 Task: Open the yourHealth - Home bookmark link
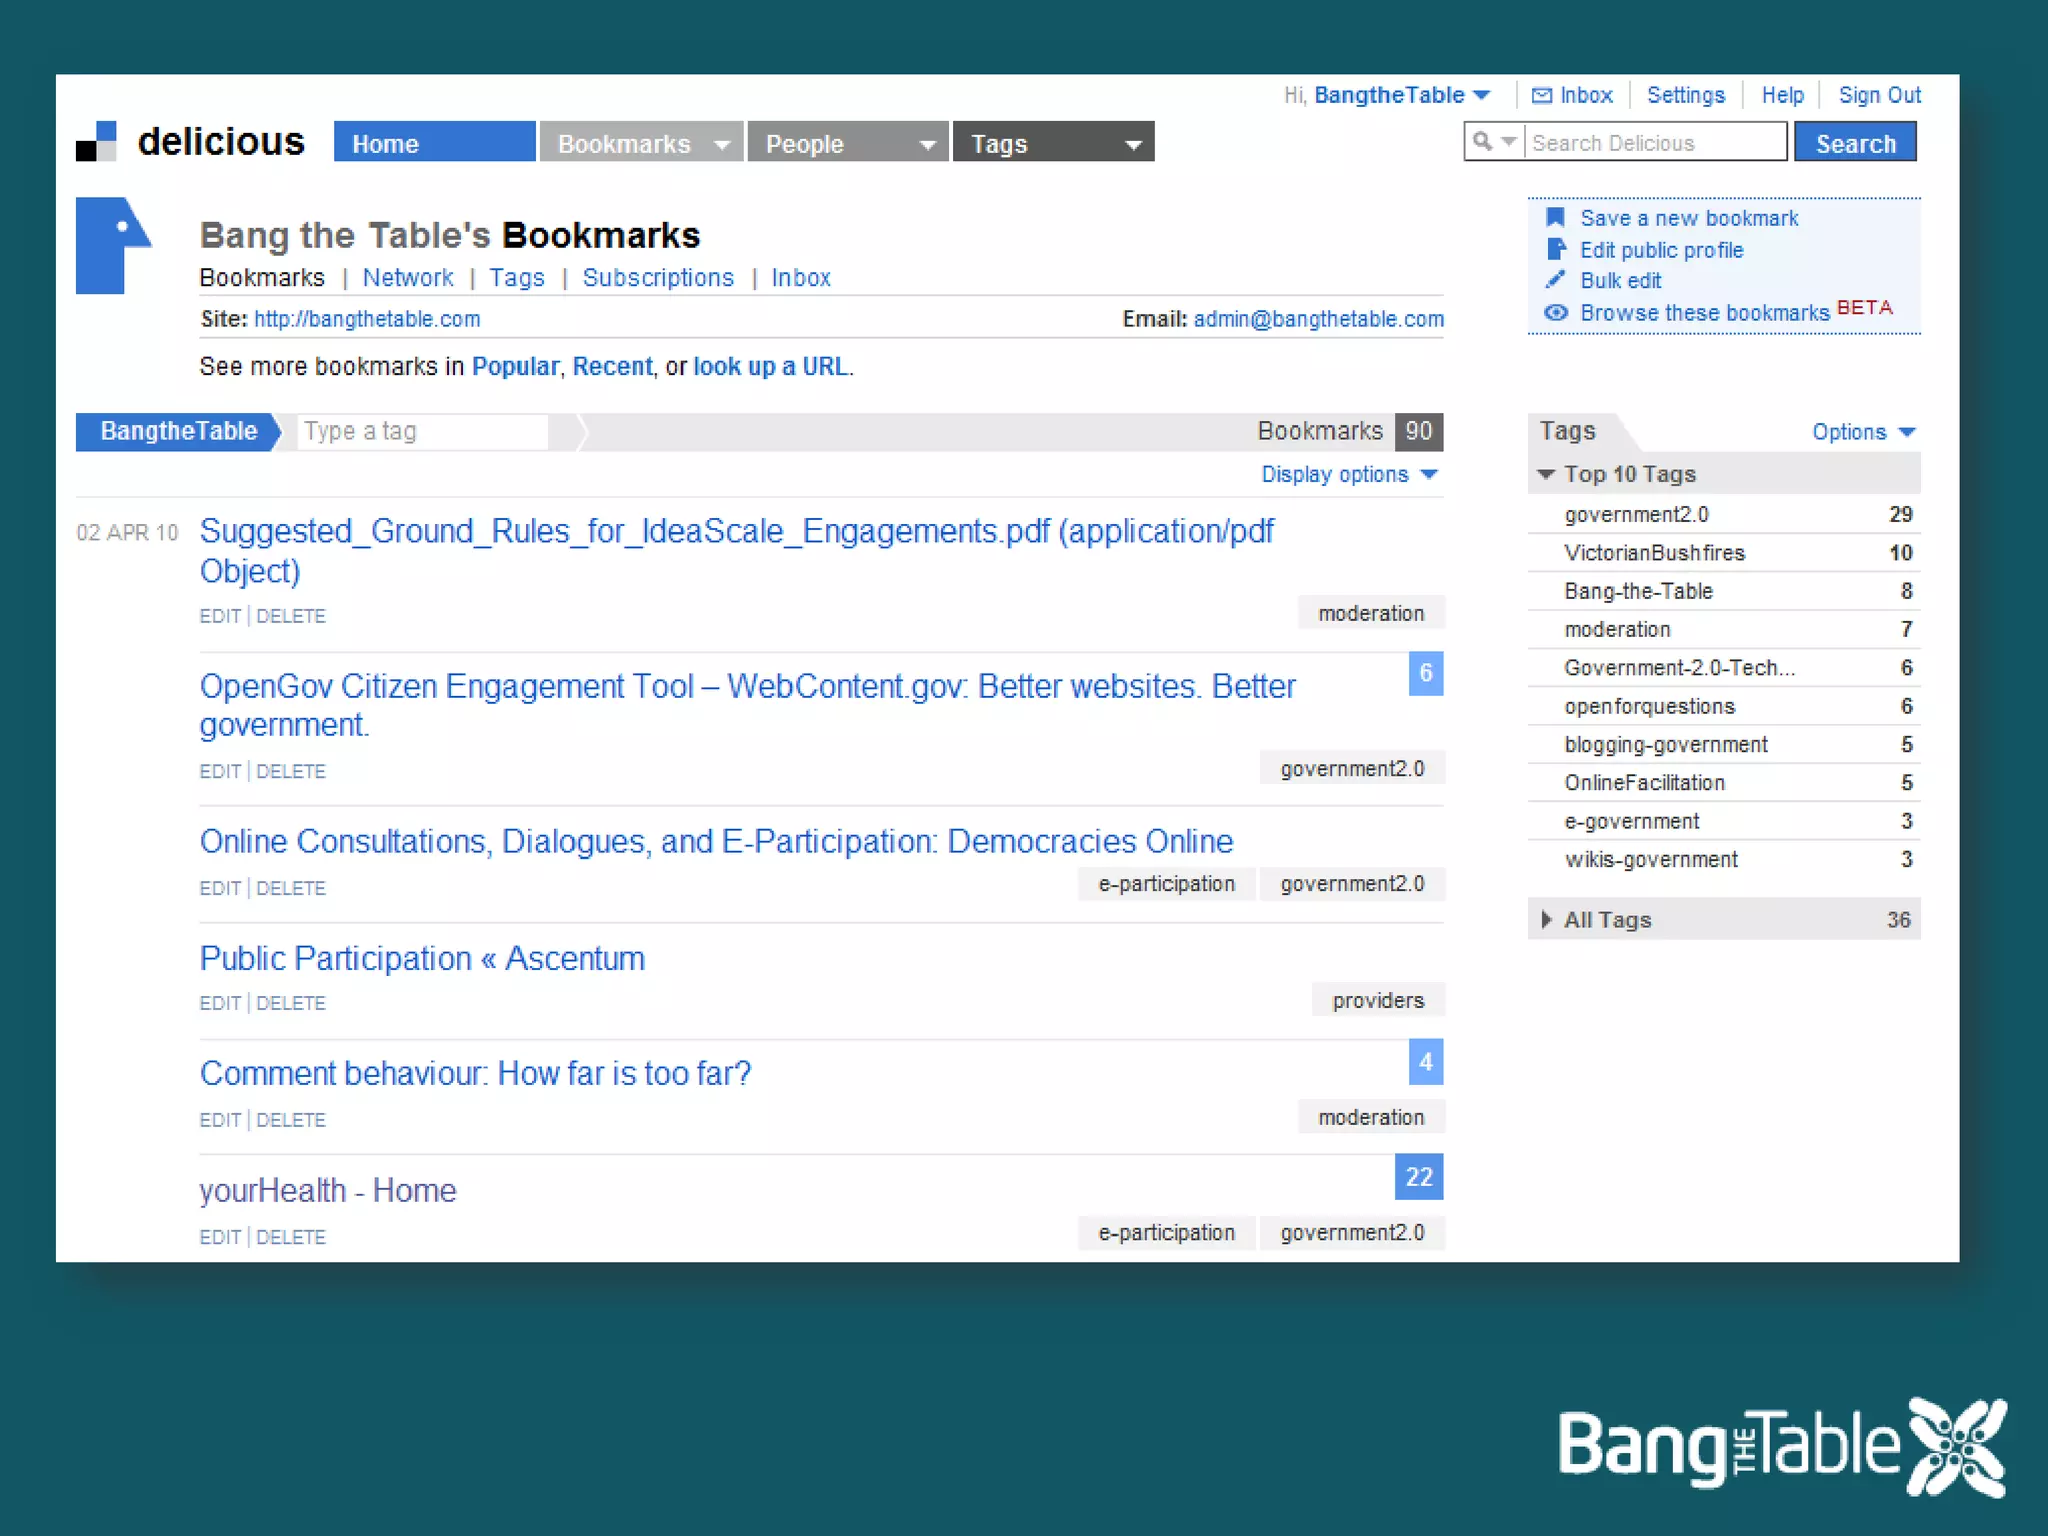click(327, 1191)
